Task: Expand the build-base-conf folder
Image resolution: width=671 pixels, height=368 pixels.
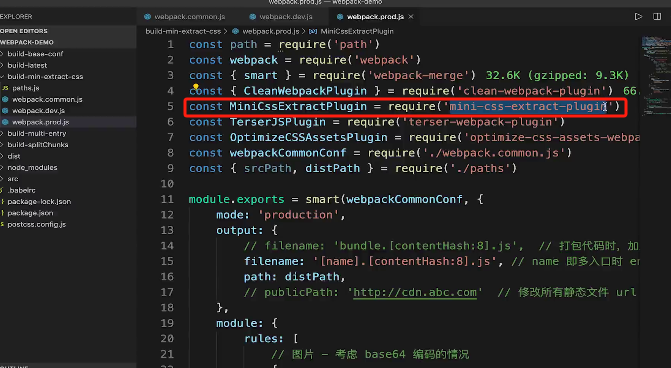Action: pos(35,54)
